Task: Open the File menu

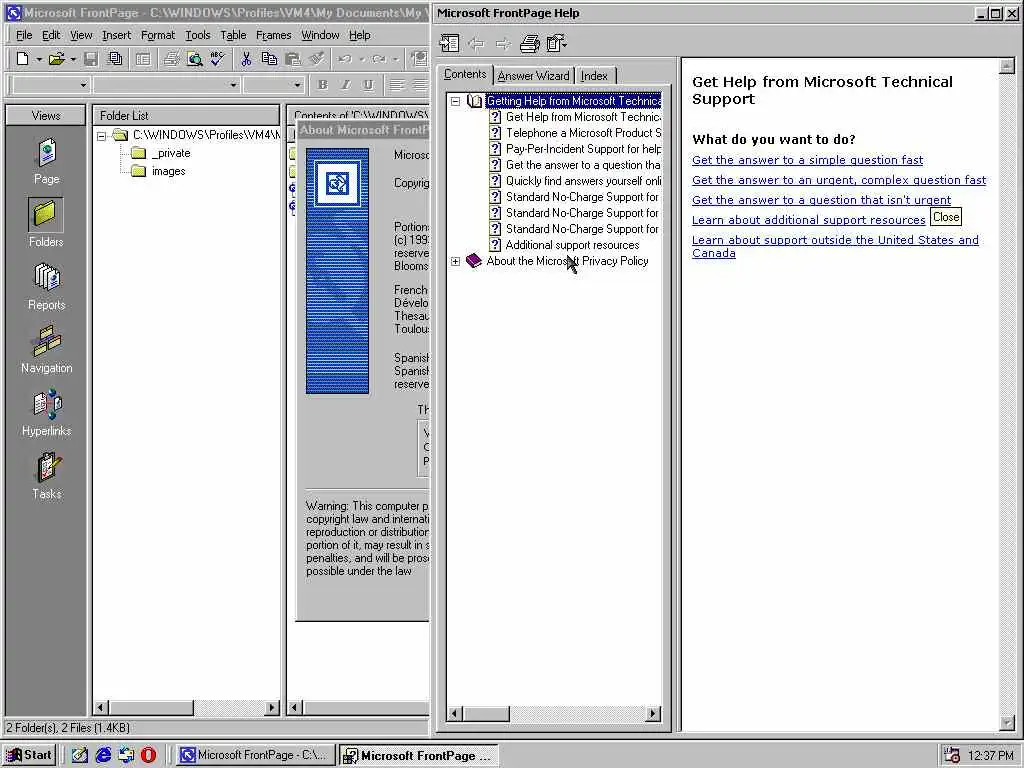Action: click(24, 35)
